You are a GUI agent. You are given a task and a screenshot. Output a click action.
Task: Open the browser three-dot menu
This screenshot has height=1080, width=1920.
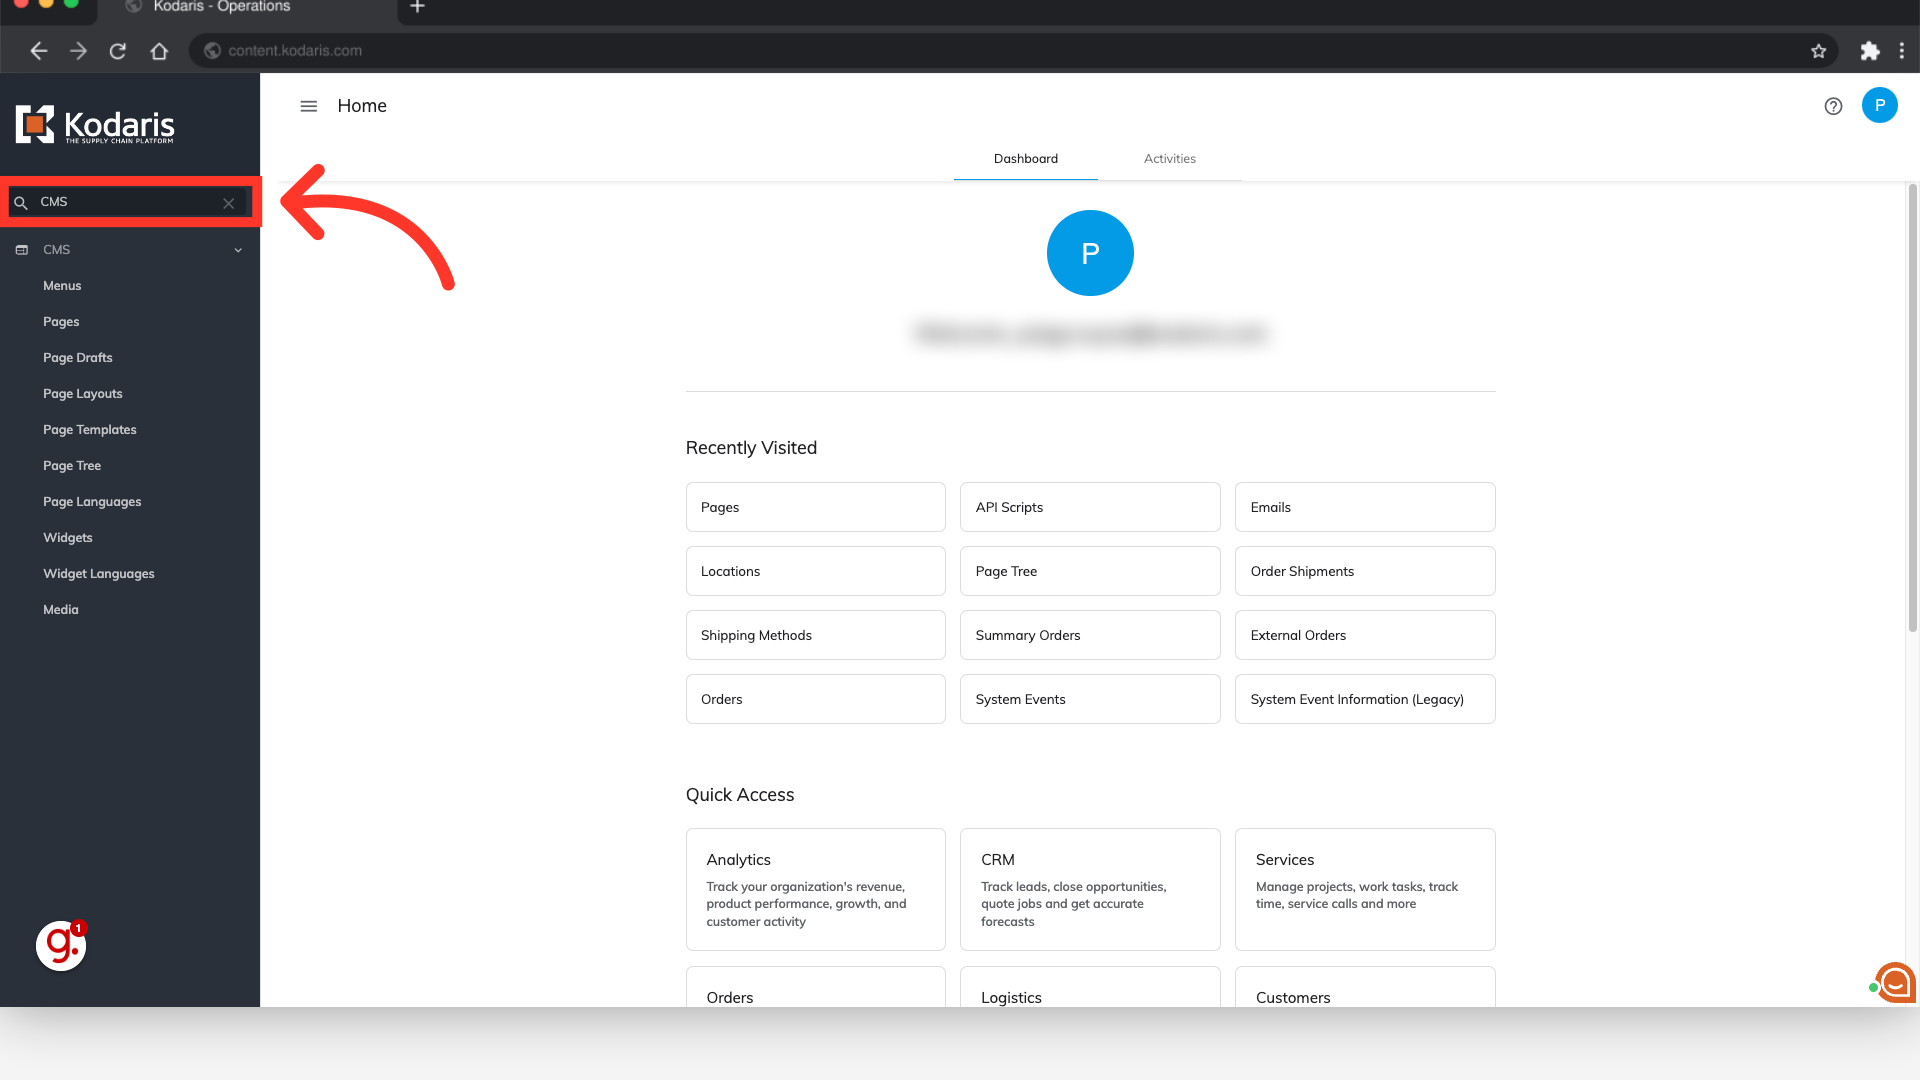click(x=1901, y=51)
